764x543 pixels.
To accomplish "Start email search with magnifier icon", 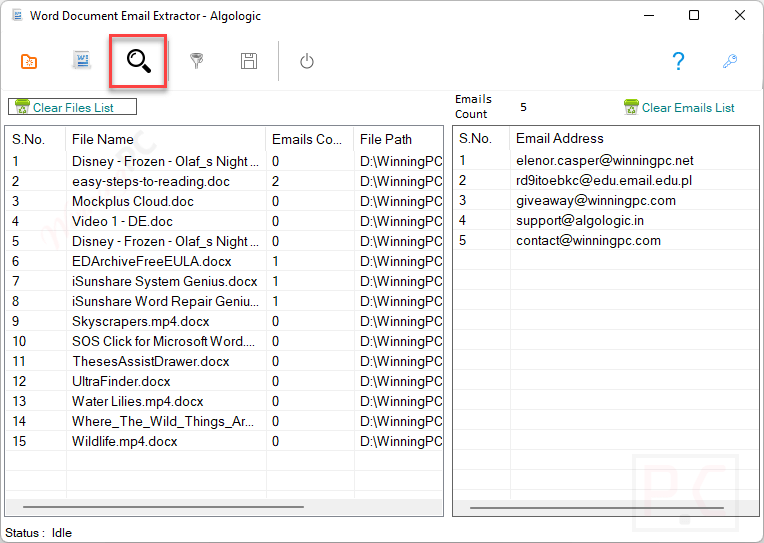I will [138, 61].
